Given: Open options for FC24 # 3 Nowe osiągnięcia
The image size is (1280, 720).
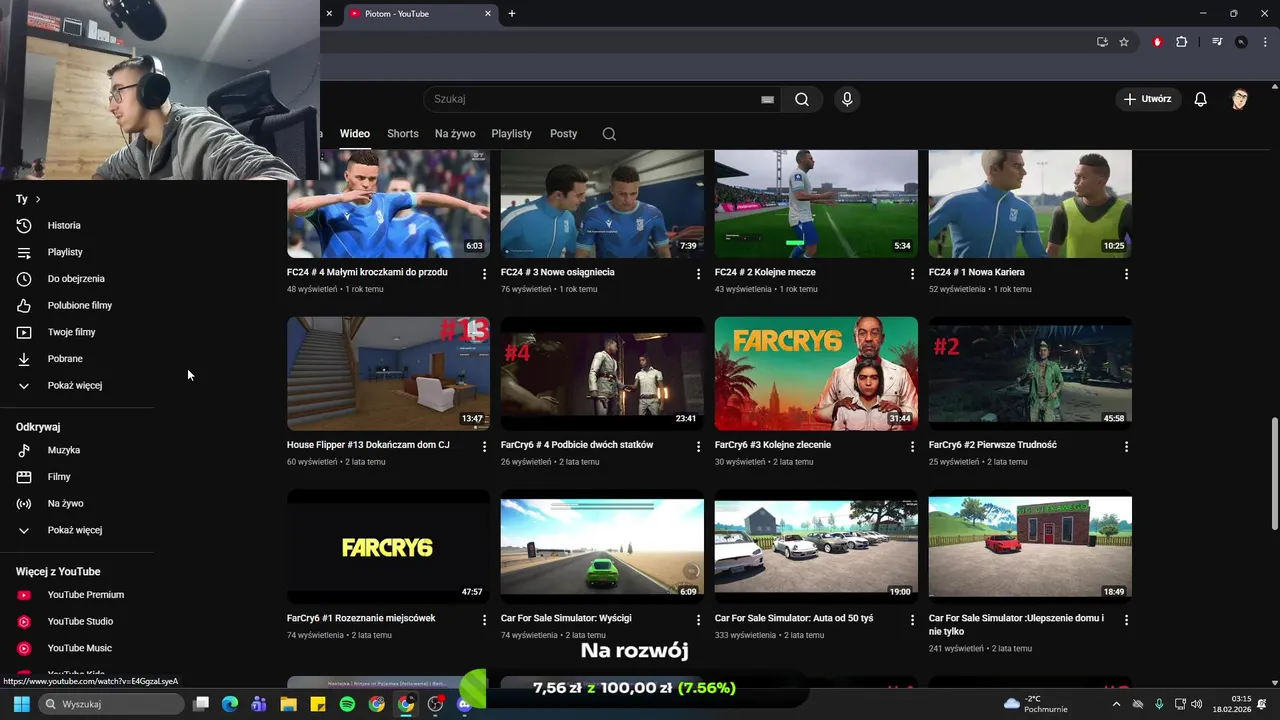Looking at the screenshot, I should coord(699,274).
